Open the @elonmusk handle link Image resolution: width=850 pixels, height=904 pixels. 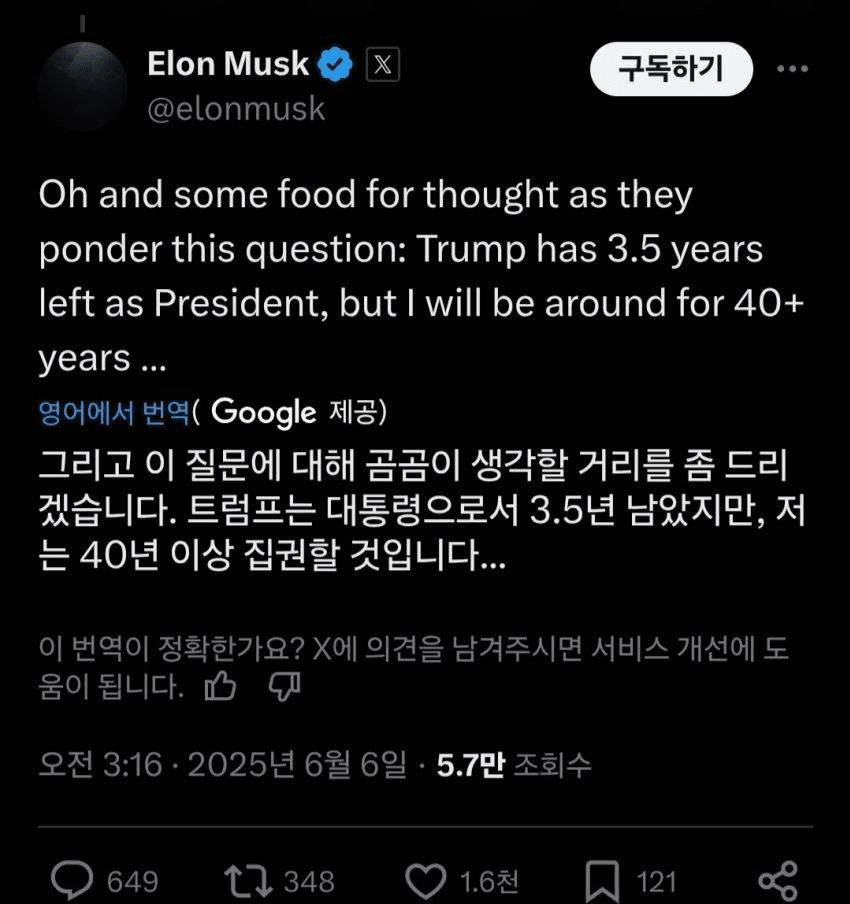[x=236, y=108]
